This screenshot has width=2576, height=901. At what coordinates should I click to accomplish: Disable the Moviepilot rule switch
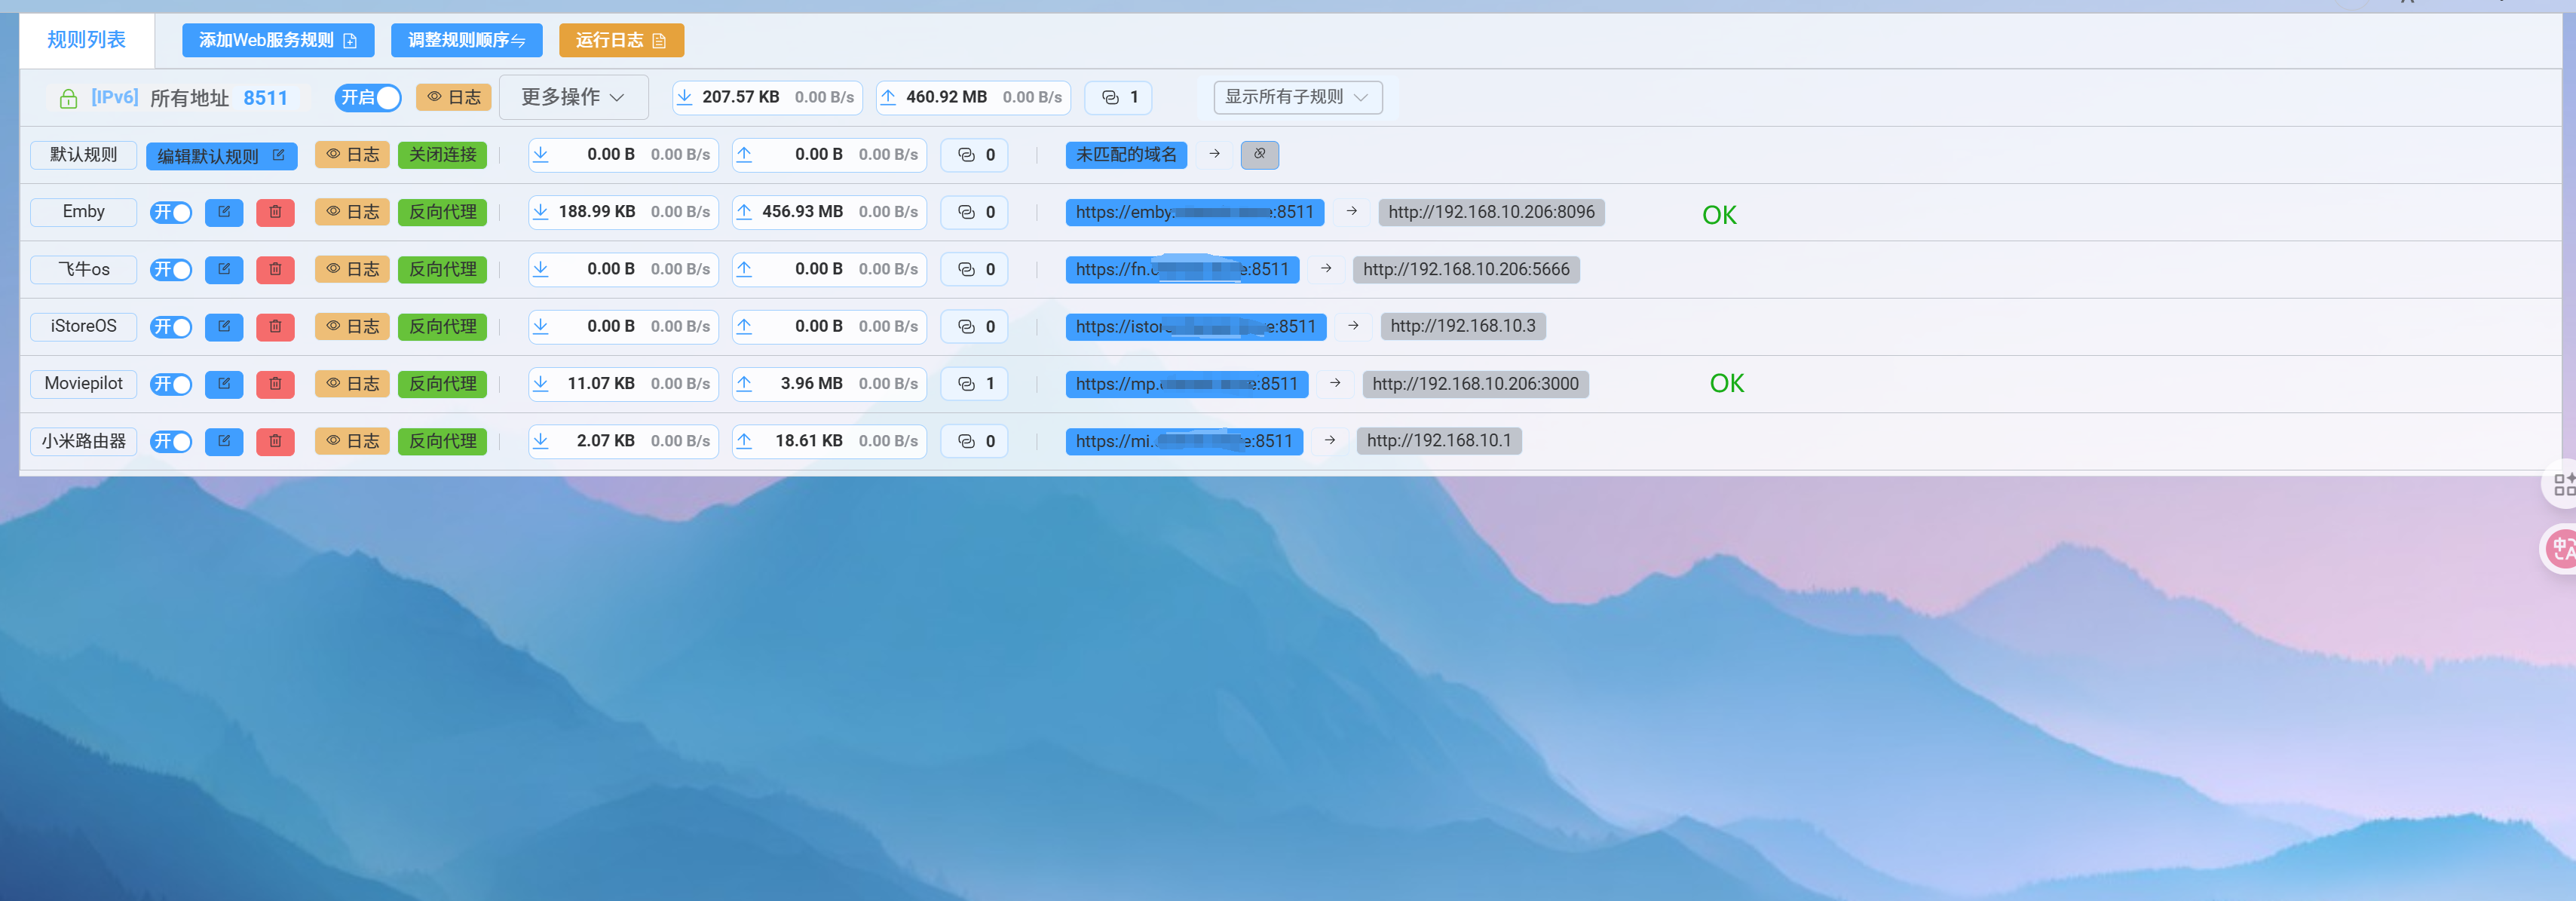[x=171, y=384]
